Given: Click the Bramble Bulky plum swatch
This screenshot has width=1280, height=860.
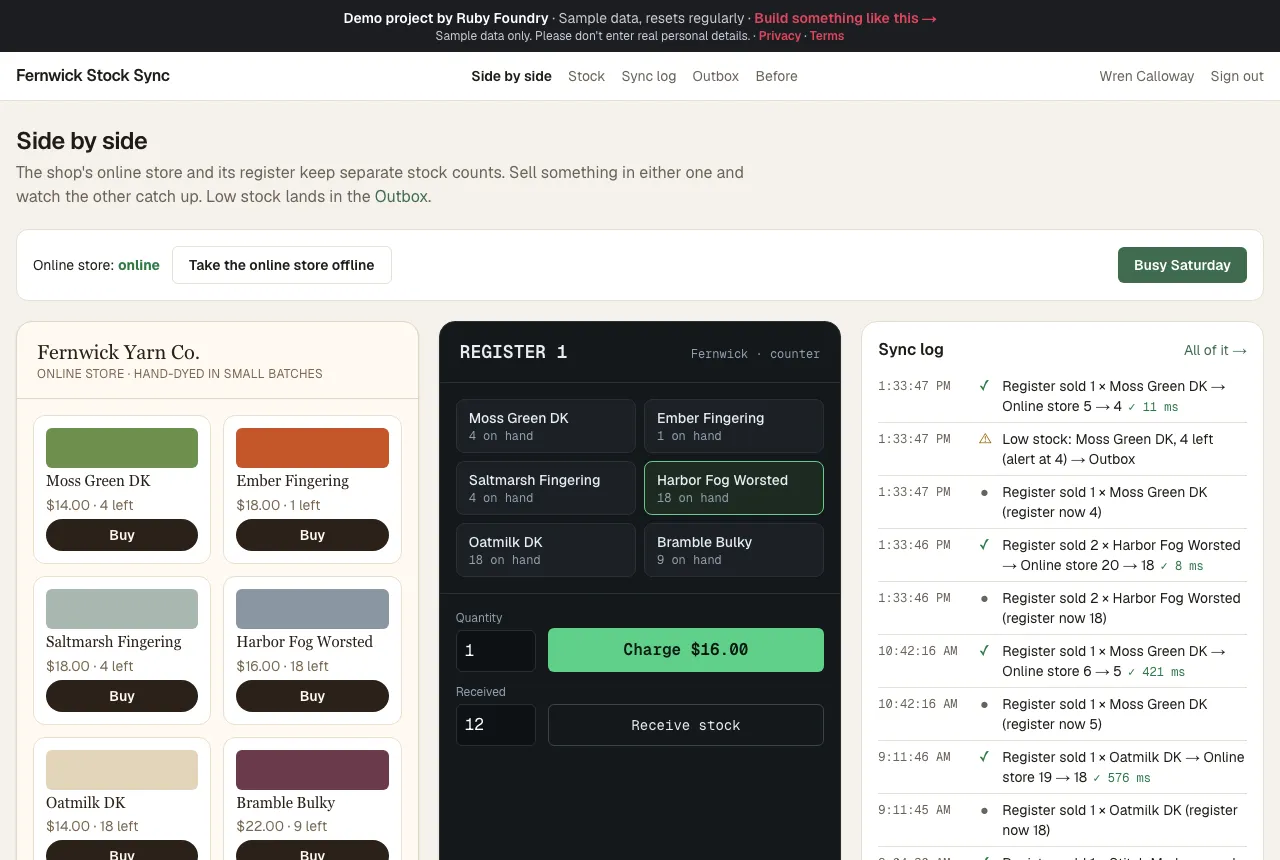Looking at the screenshot, I should [x=312, y=770].
